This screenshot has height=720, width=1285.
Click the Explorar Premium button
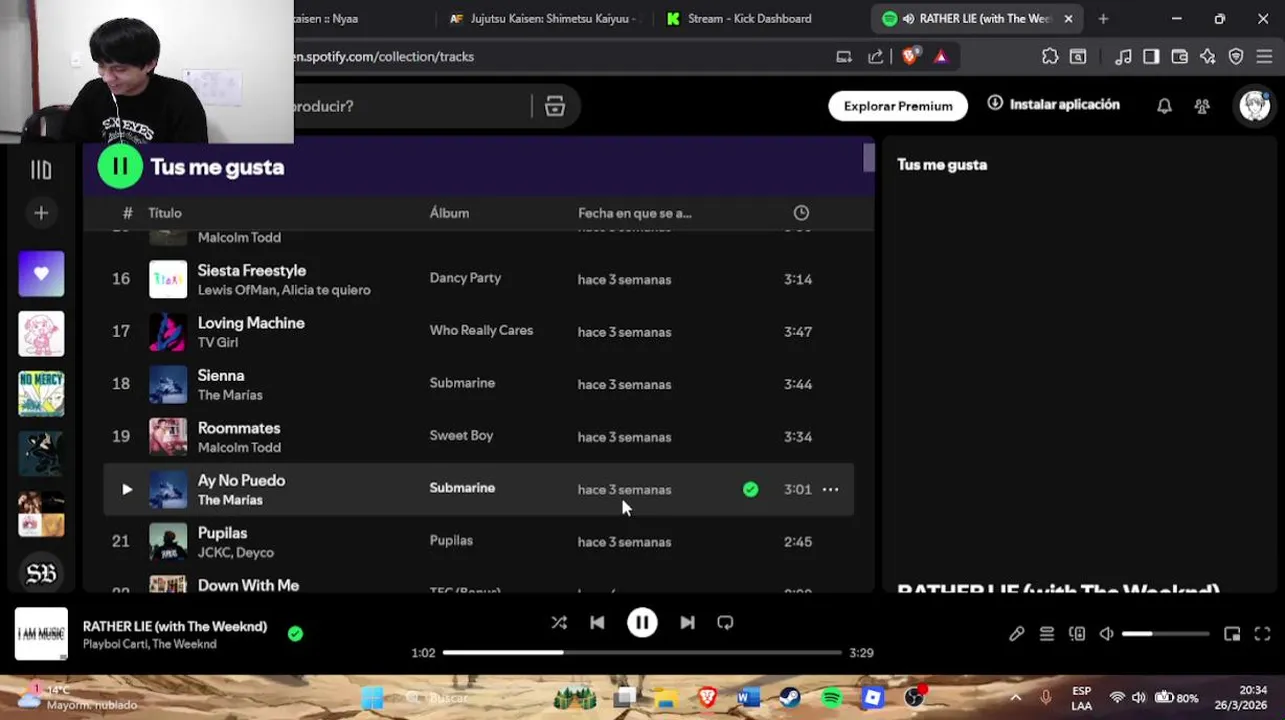pyautogui.click(x=898, y=106)
